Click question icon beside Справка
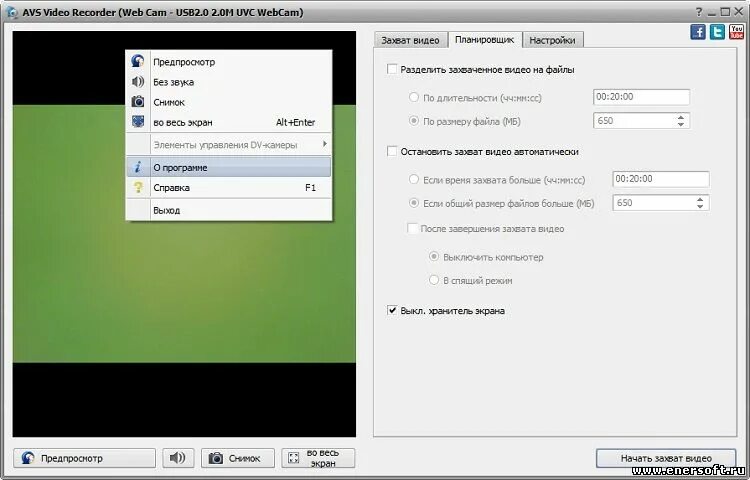 (x=138, y=187)
